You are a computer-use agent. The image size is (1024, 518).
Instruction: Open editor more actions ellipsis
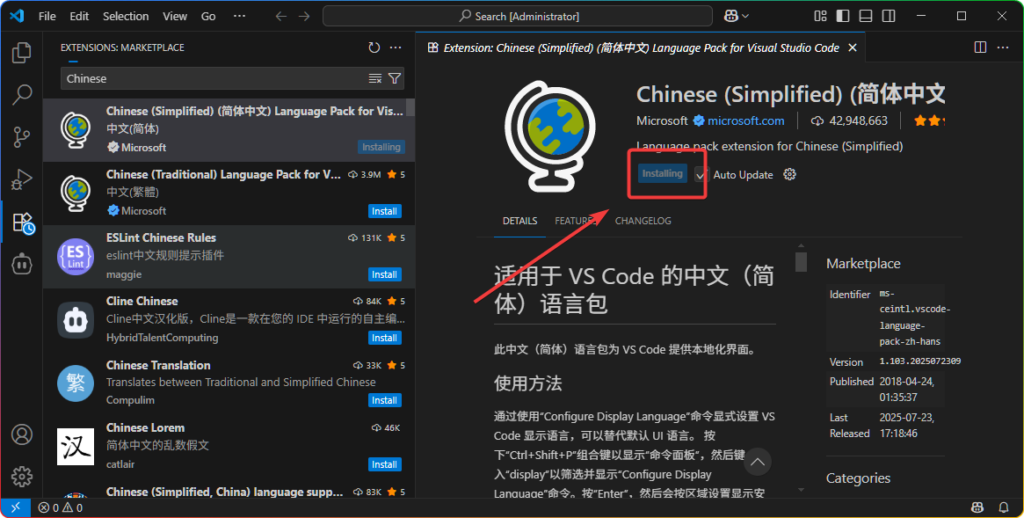click(x=1003, y=47)
